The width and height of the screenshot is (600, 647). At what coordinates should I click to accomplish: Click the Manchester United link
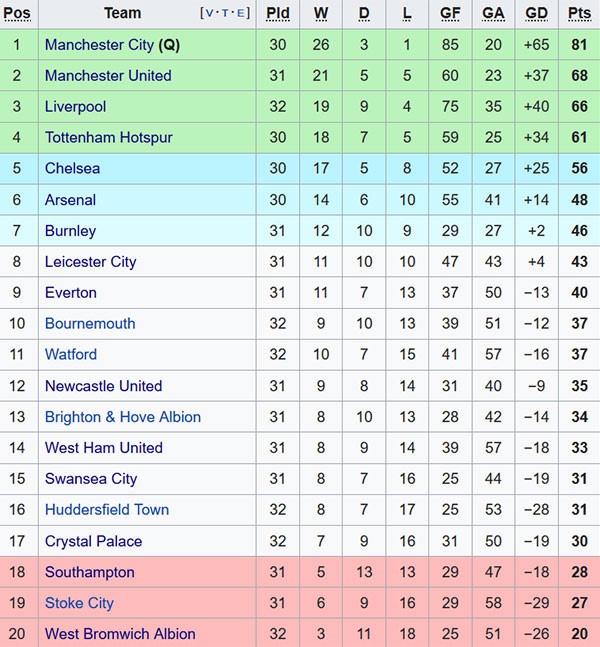(x=108, y=76)
